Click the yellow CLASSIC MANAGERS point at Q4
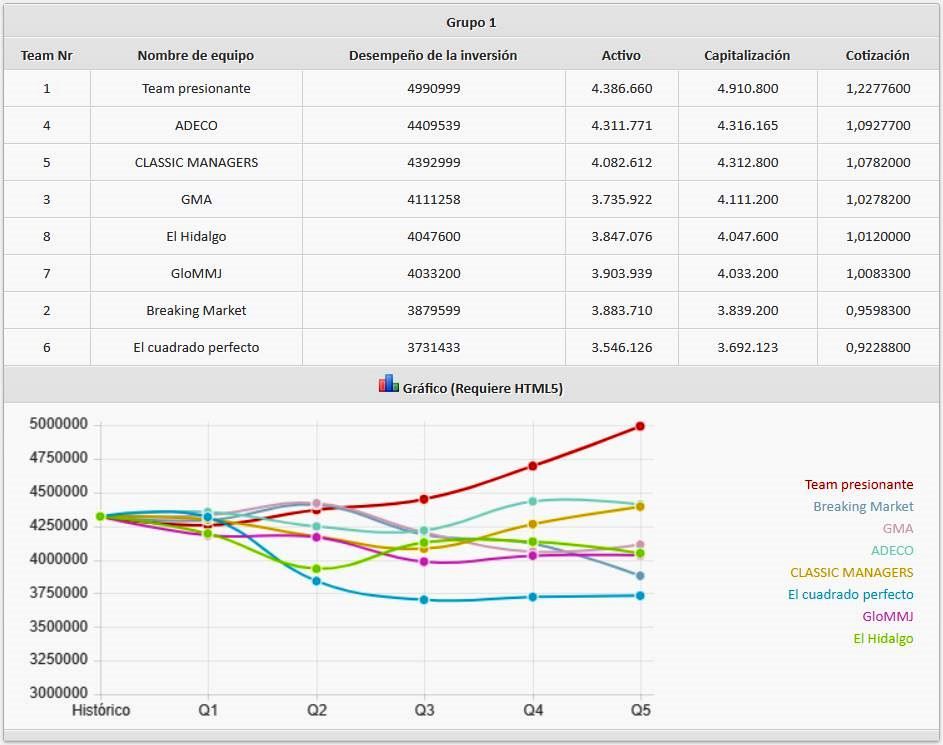The height and width of the screenshot is (745, 943). coord(532,524)
